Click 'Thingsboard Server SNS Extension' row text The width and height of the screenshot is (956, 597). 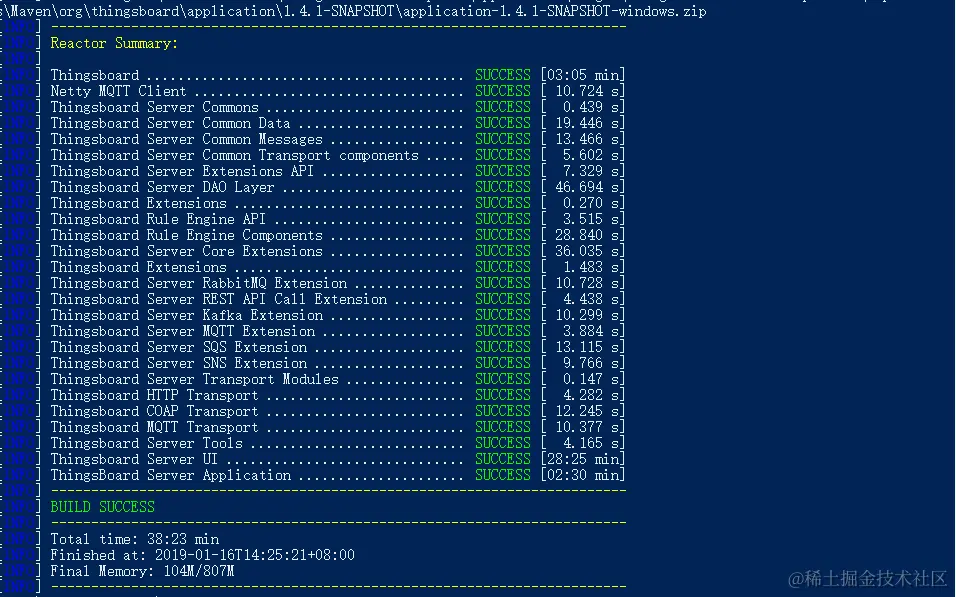179,363
